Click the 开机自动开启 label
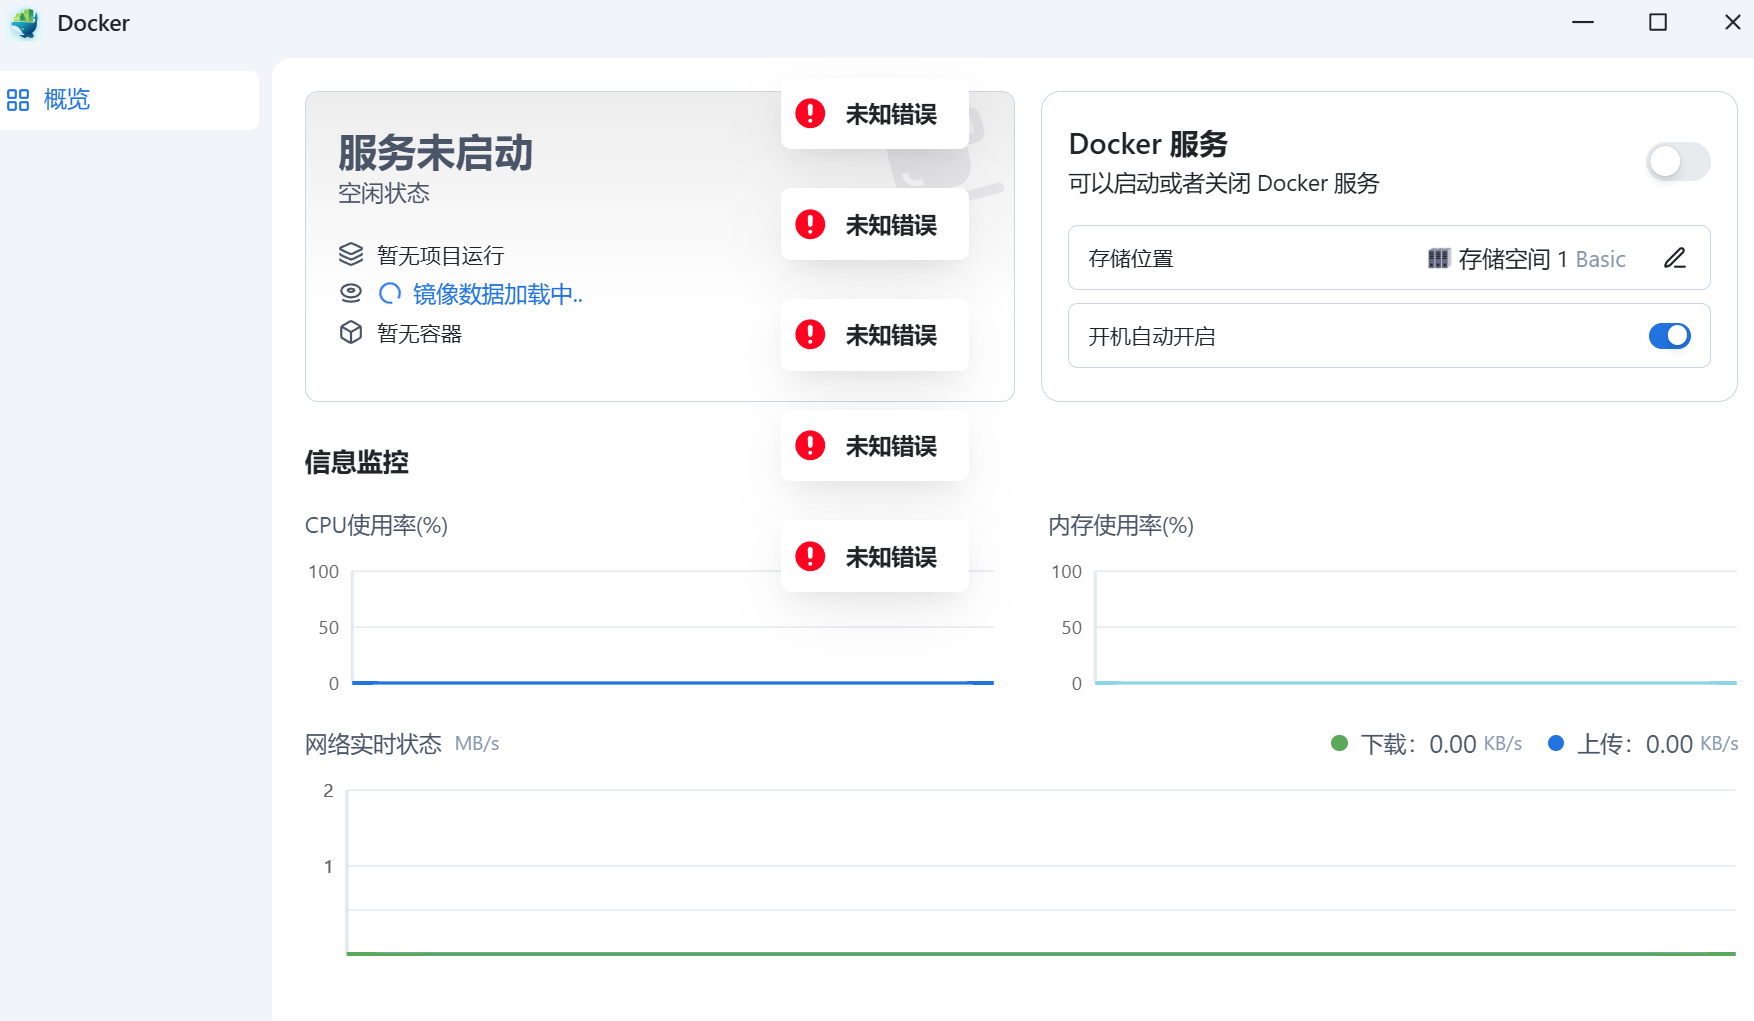Screen dimensions: 1754x1021 pos(1152,337)
